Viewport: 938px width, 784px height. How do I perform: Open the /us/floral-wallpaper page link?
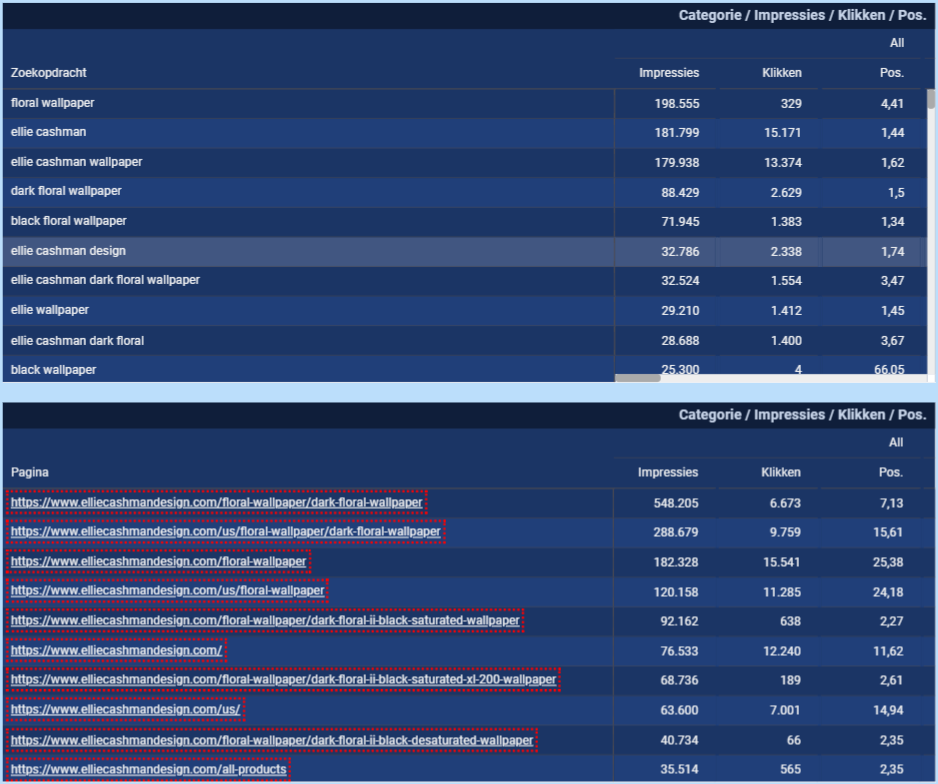pos(168,591)
